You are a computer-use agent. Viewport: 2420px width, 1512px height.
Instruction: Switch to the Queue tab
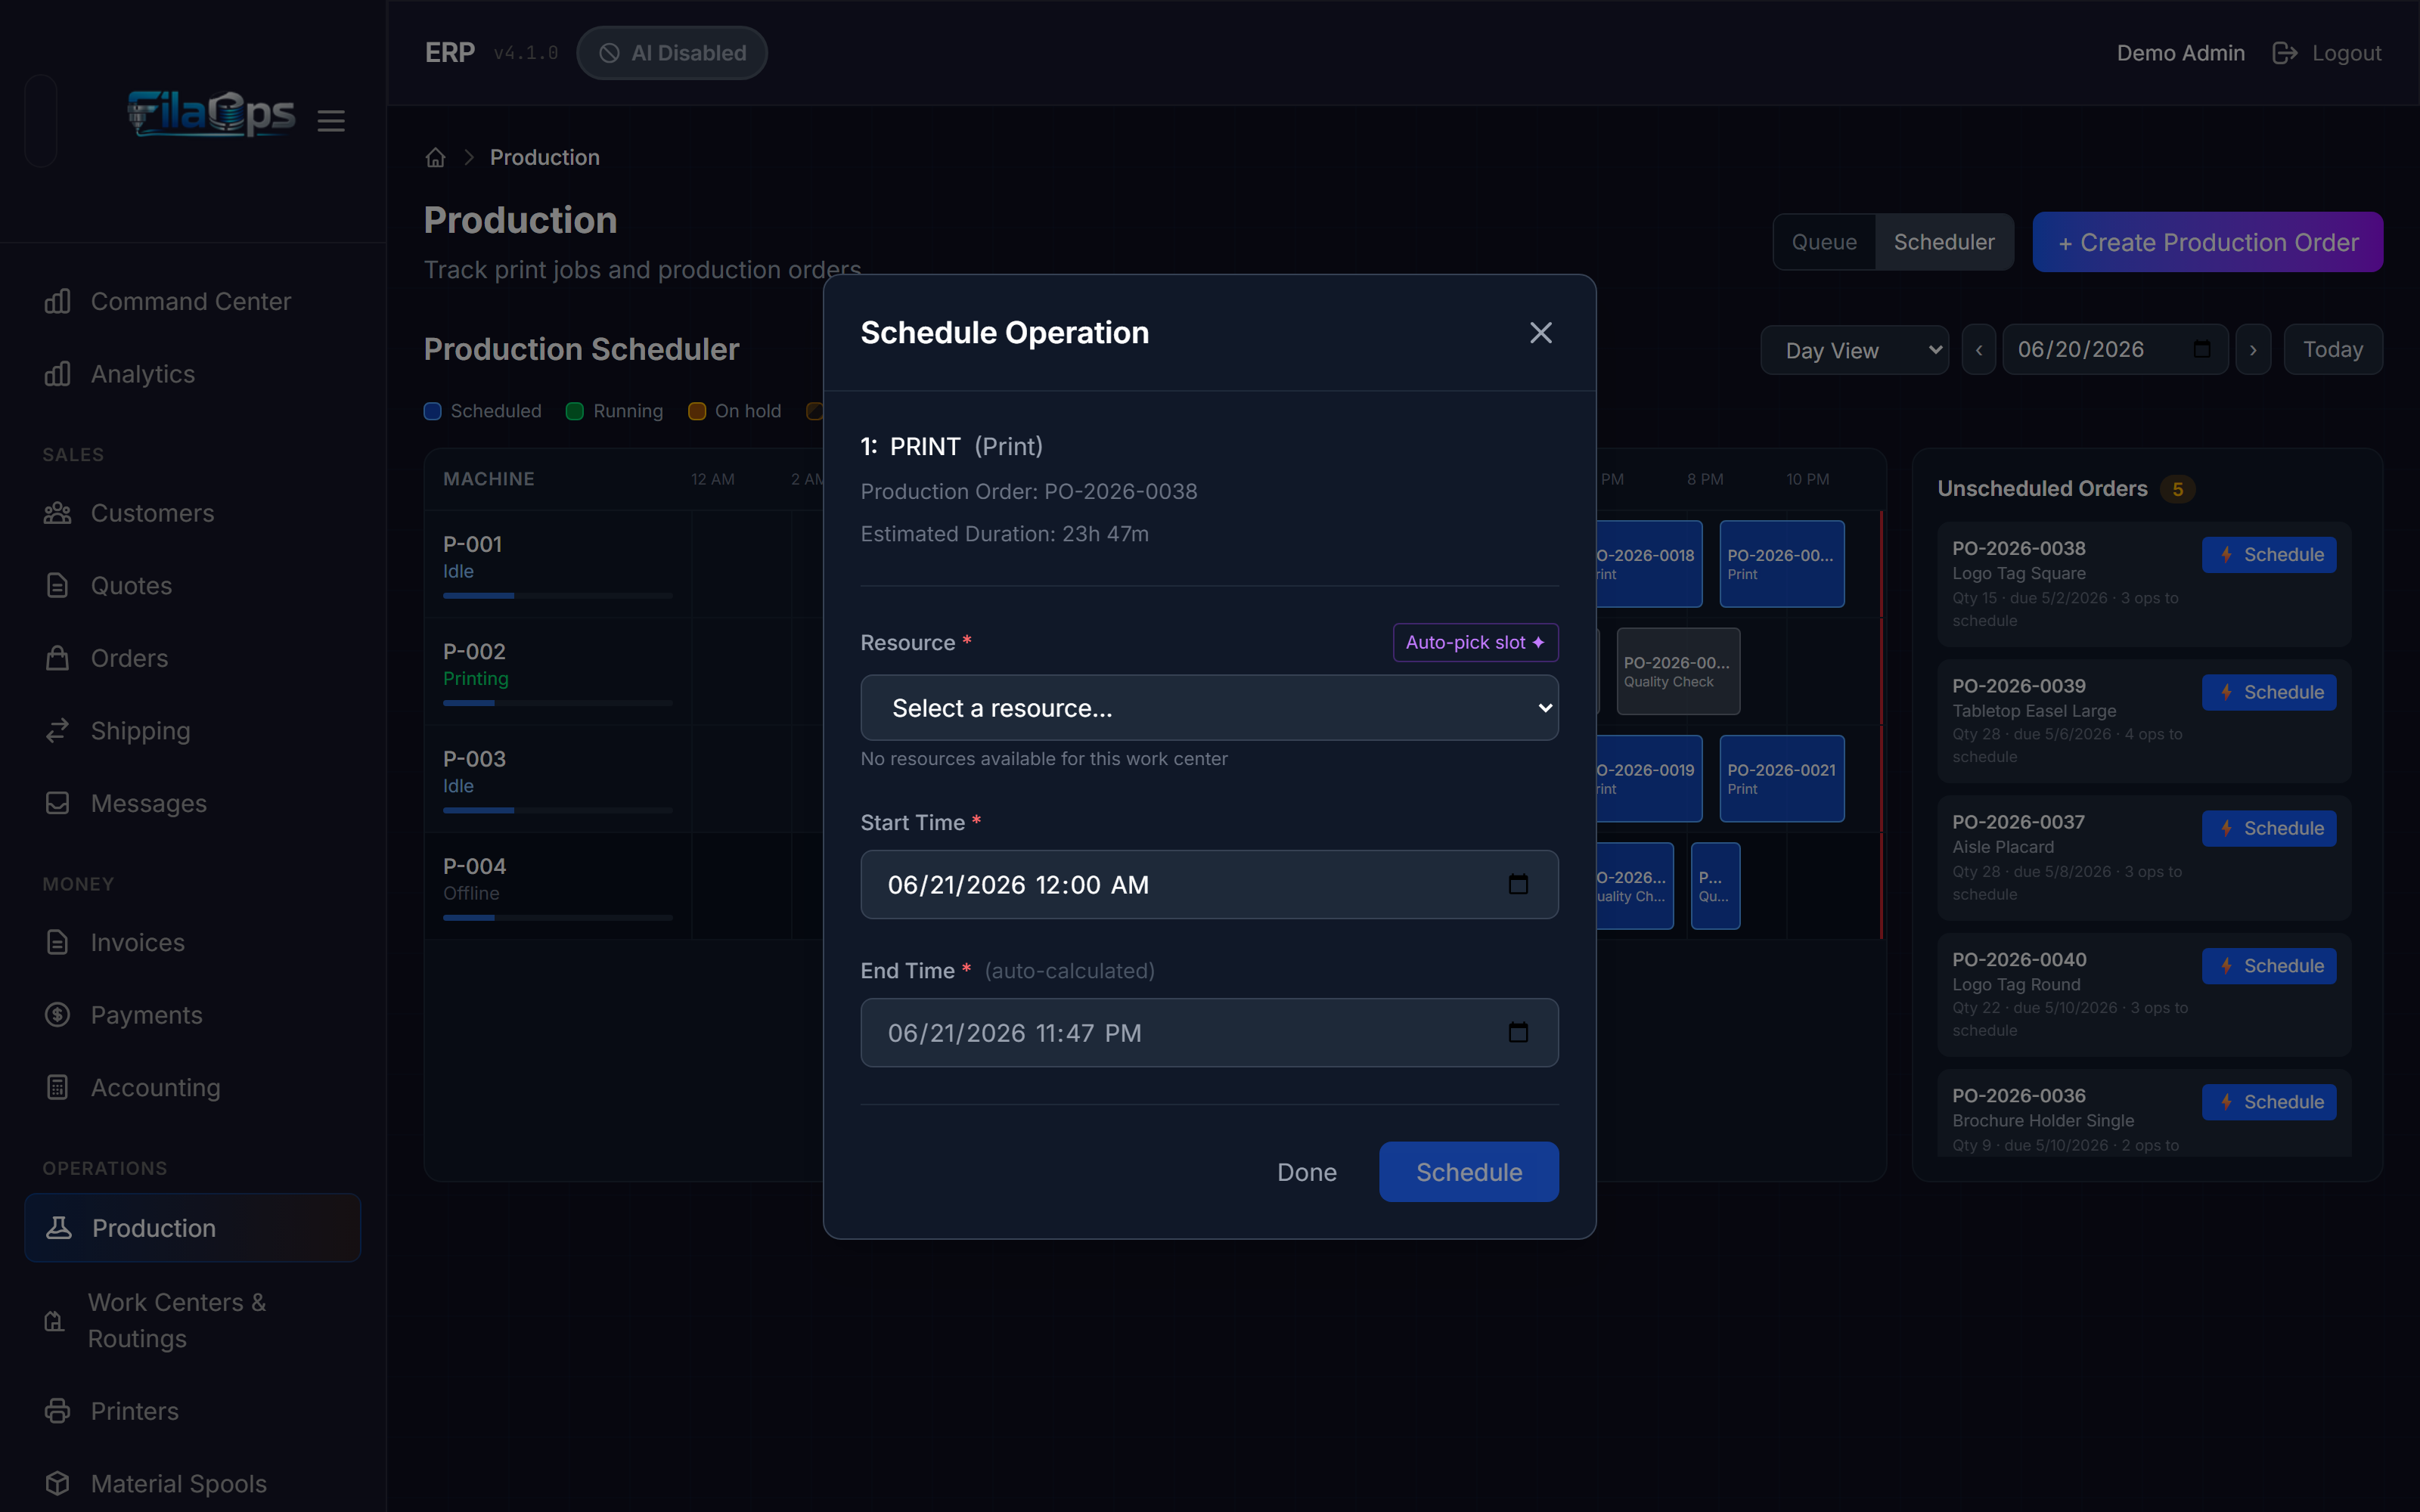click(x=1824, y=242)
